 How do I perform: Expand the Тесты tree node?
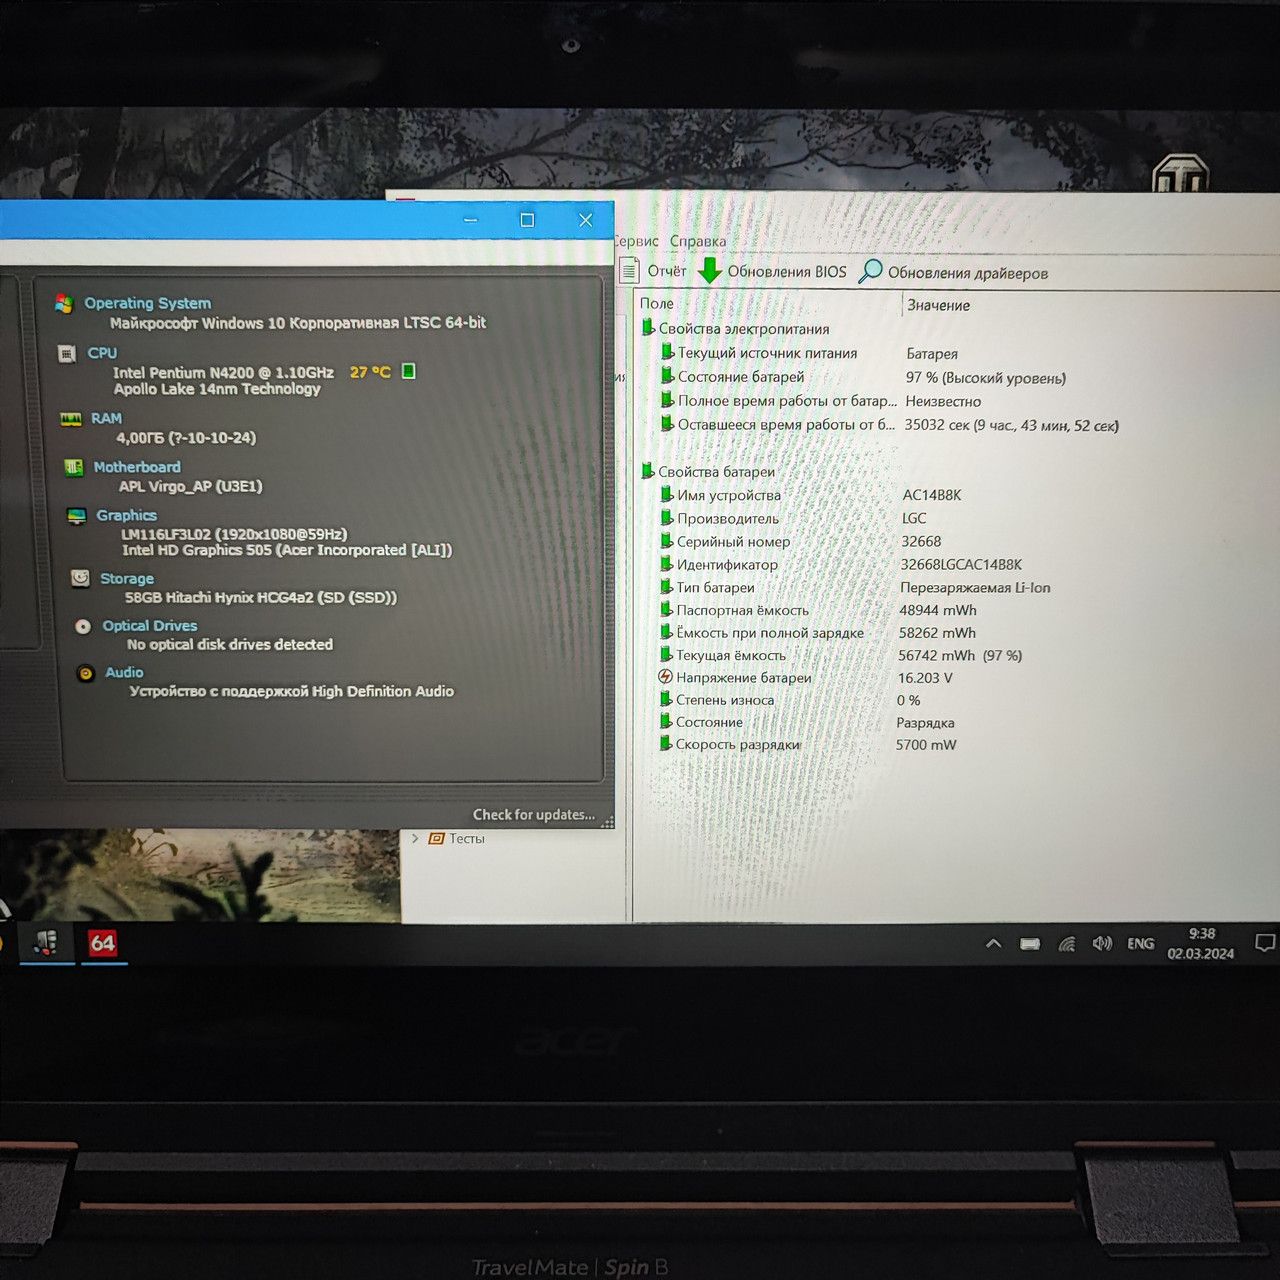[415, 838]
